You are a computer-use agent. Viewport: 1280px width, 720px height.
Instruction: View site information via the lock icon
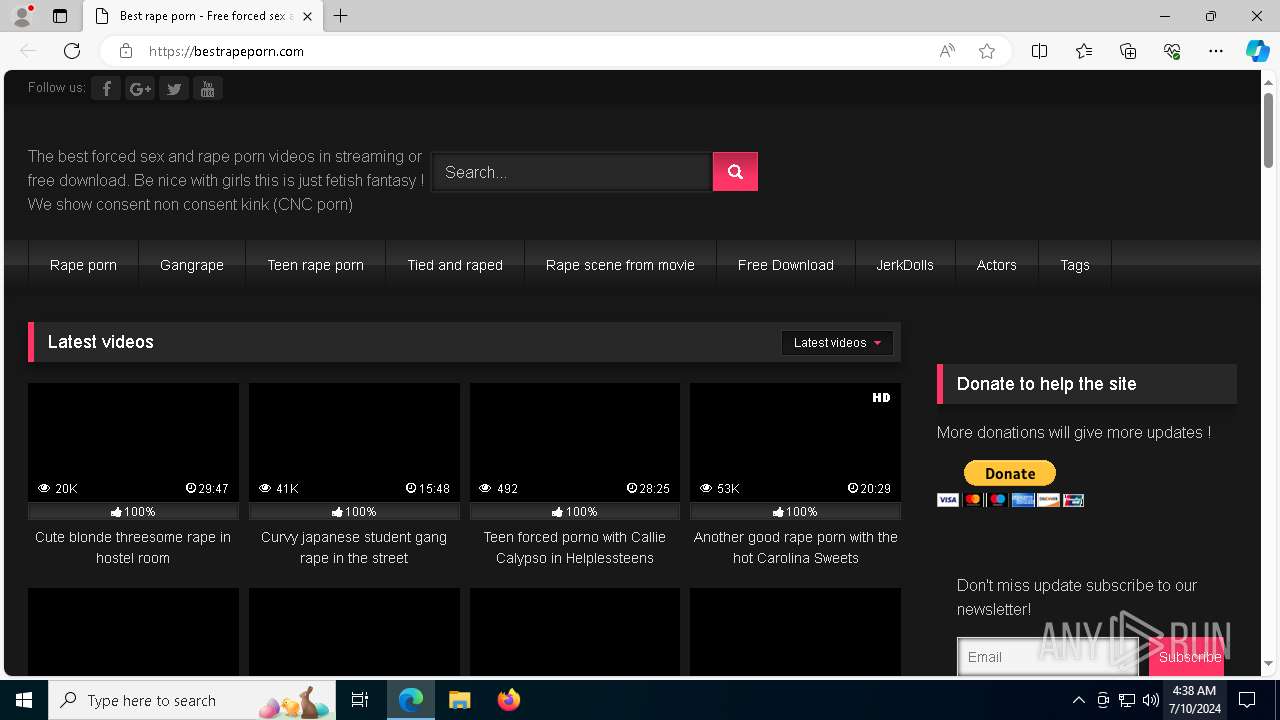click(x=126, y=51)
